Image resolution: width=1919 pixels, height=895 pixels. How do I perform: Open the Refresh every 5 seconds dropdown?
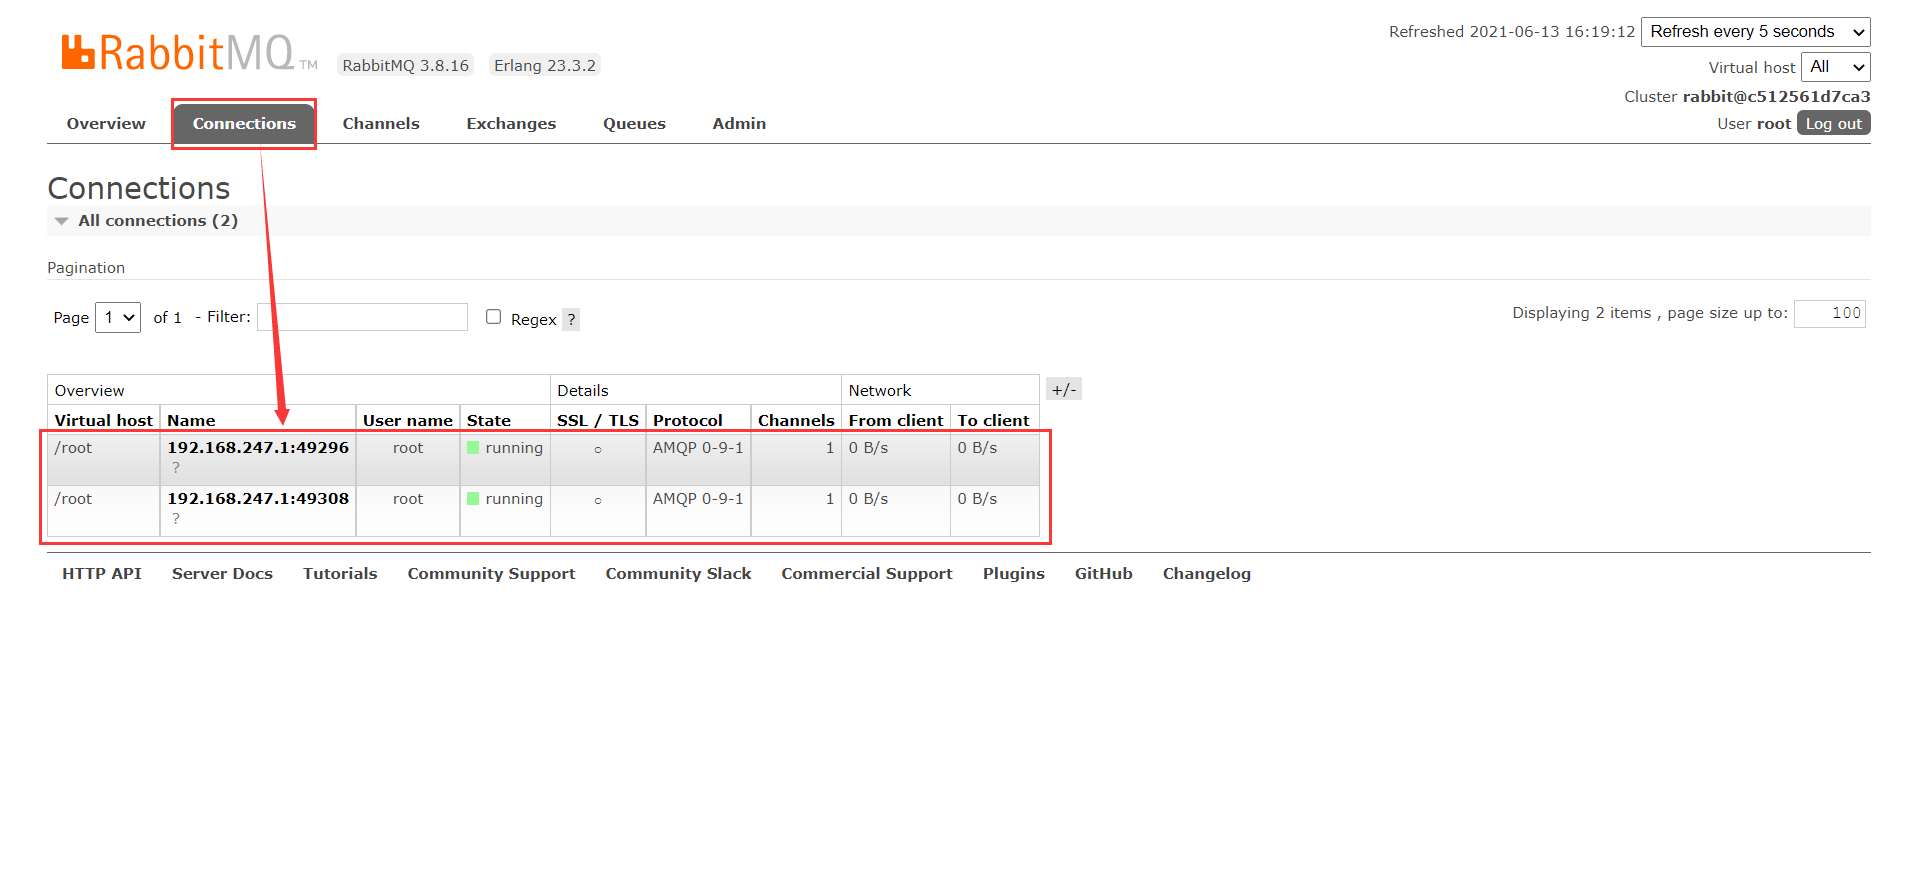[1755, 32]
